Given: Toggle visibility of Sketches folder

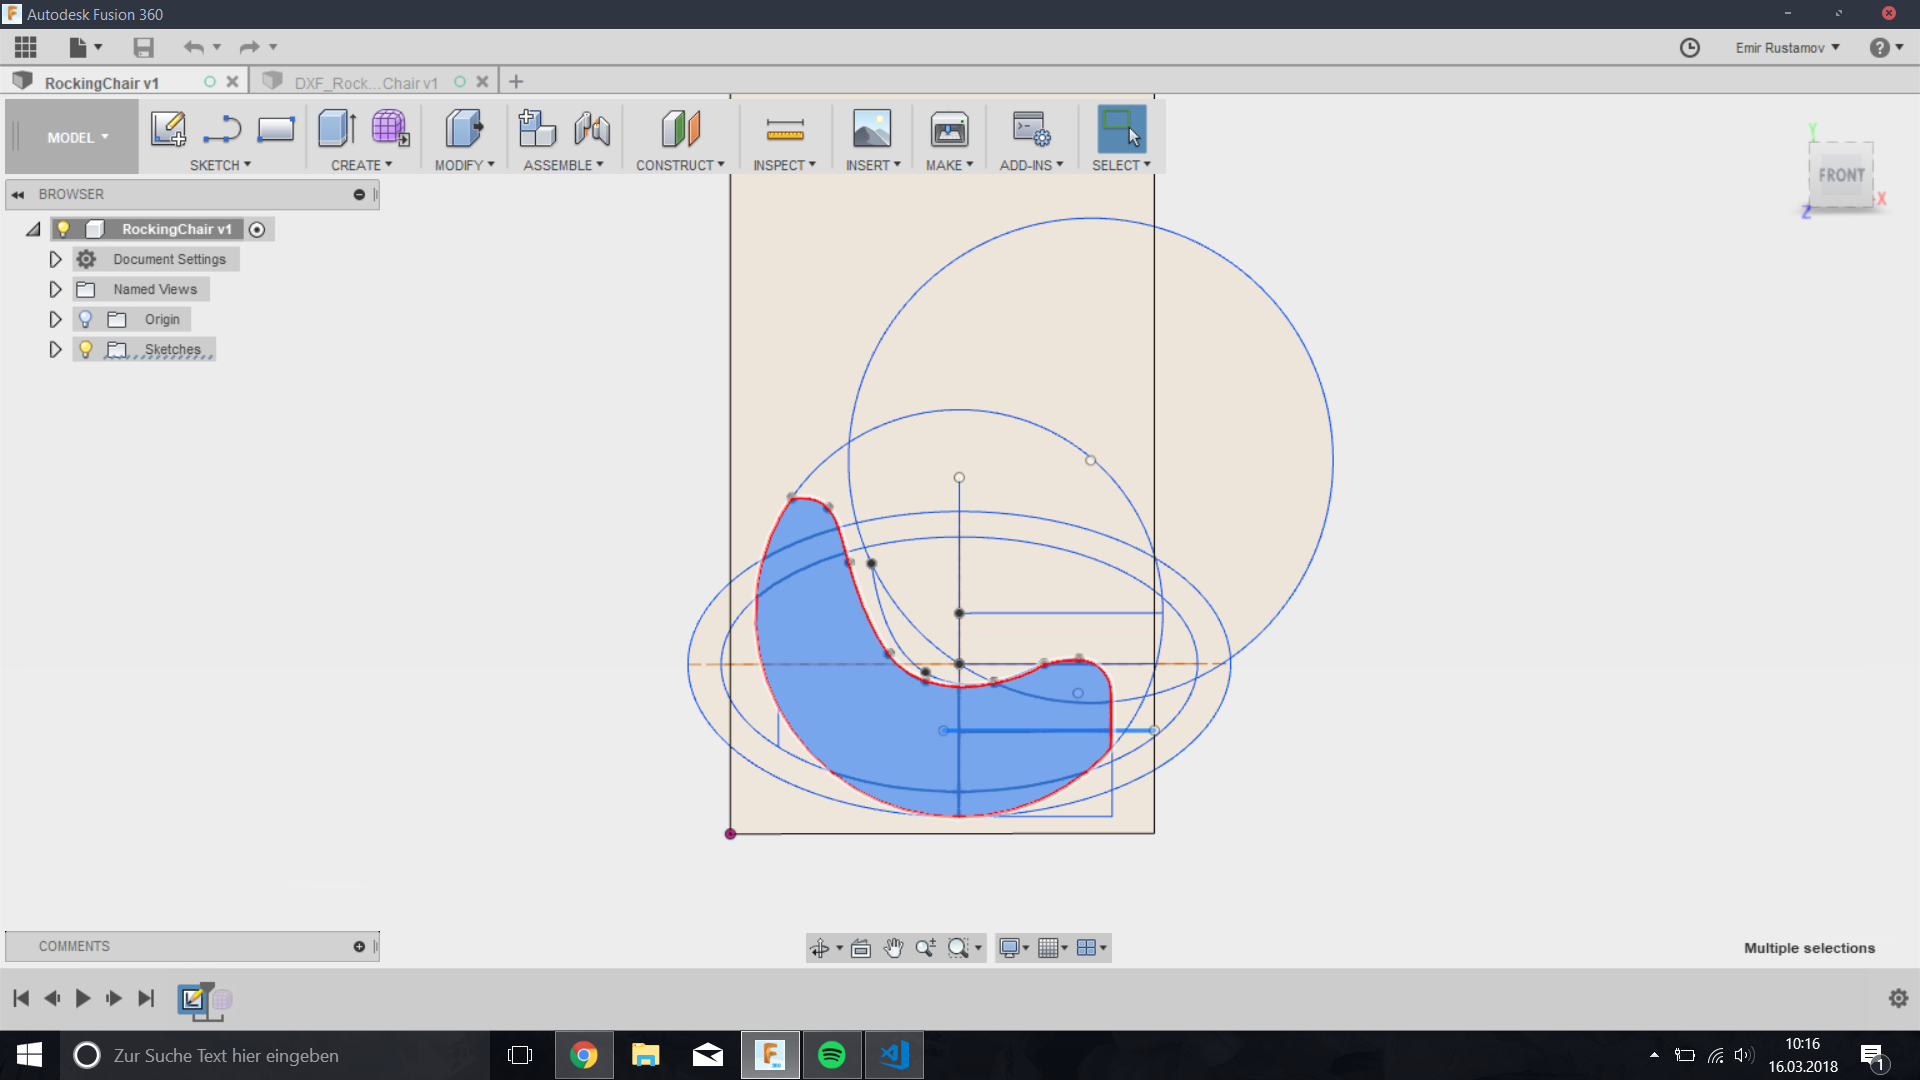Looking at the screenshot, I should tap(86, 349).
